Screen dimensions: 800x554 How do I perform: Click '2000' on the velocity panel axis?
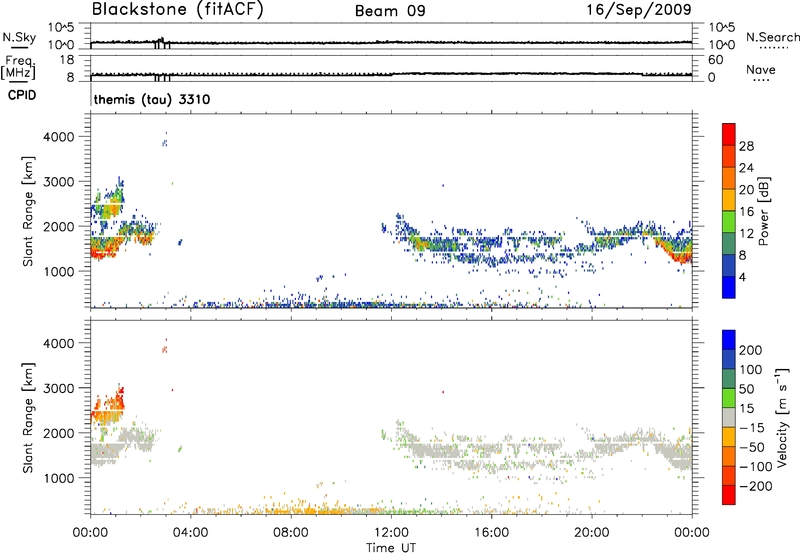[59, 433]
